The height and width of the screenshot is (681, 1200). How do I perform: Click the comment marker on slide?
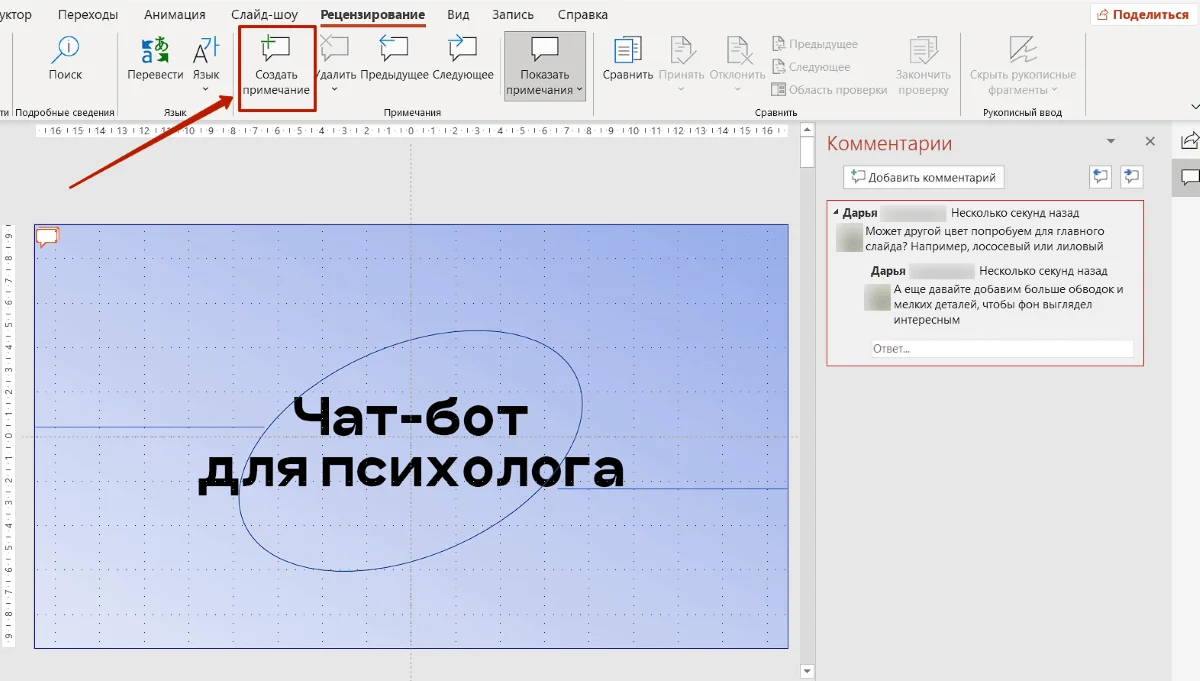[47, 237]
